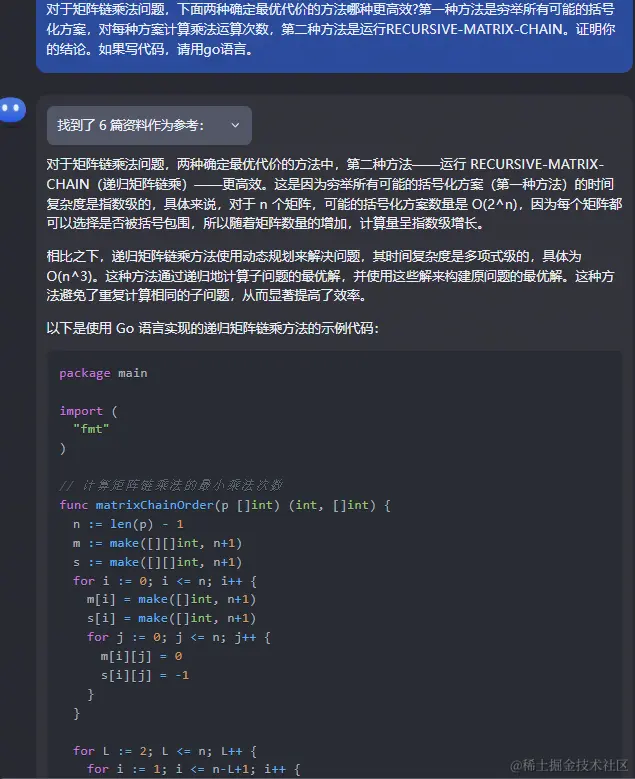Click the code line for L := 2; L <= n; L++
This screenshot has width=635, height=779.
tap(165, 751)
